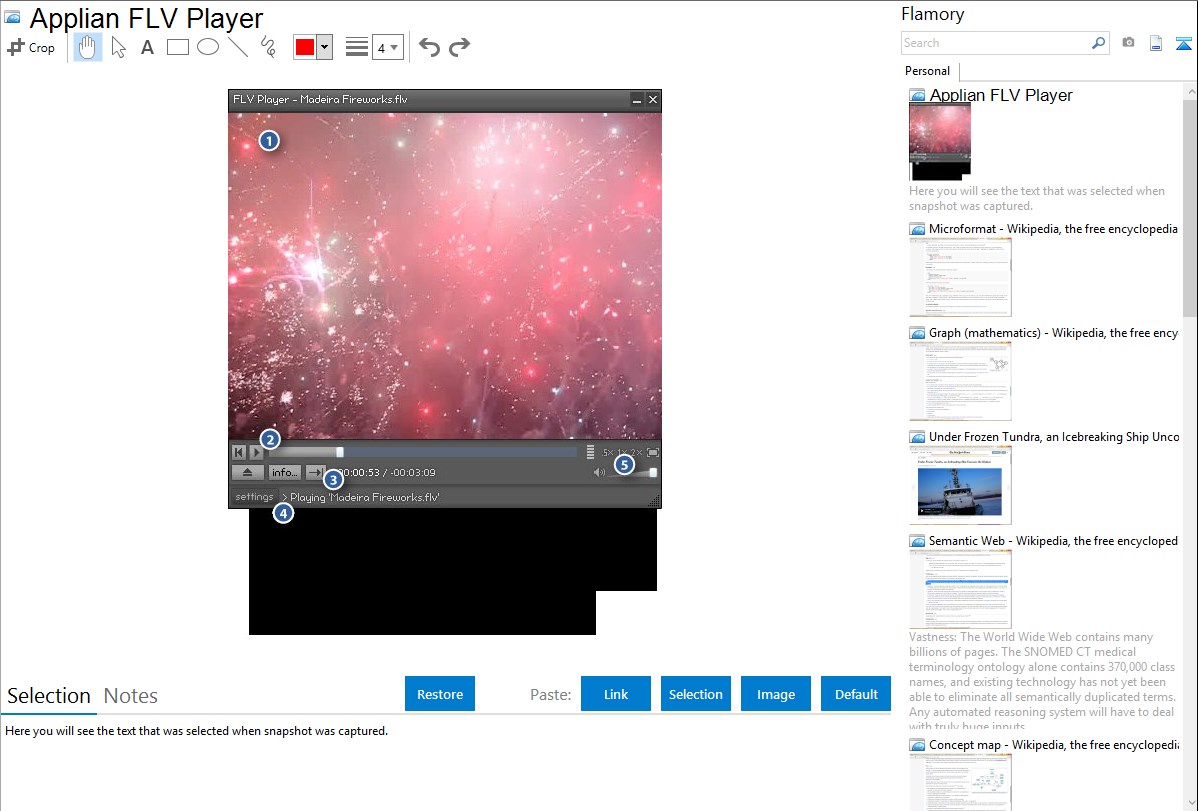Open the Semantic Web snapshot thumbnail
This screenshot has width=1198, height=811.
tap(960, 589)
